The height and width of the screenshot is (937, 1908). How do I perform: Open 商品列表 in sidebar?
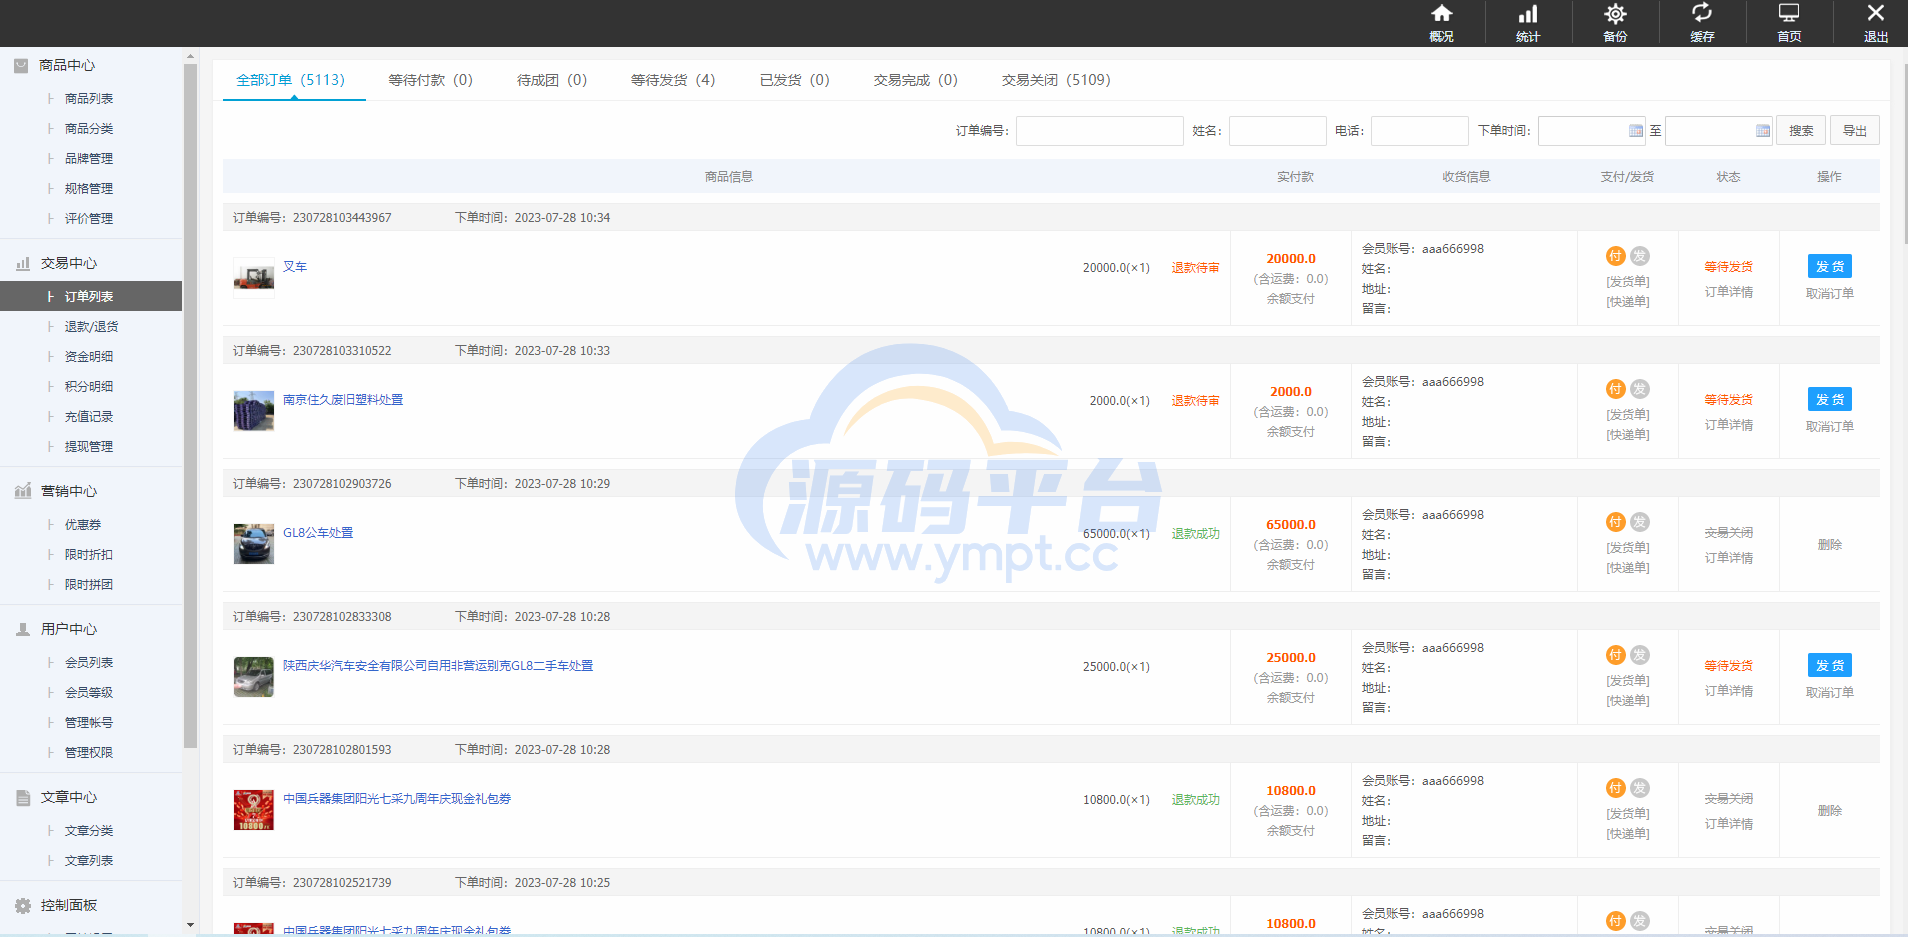click(x=89, y=99)
